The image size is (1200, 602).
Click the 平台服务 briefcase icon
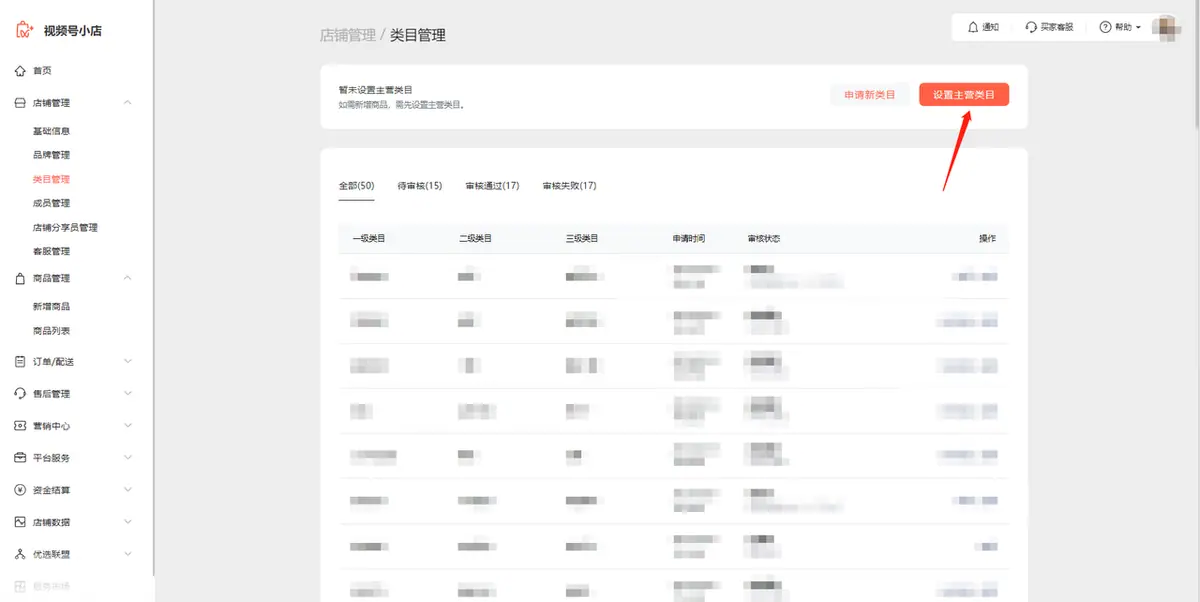[x=20, y=458]
